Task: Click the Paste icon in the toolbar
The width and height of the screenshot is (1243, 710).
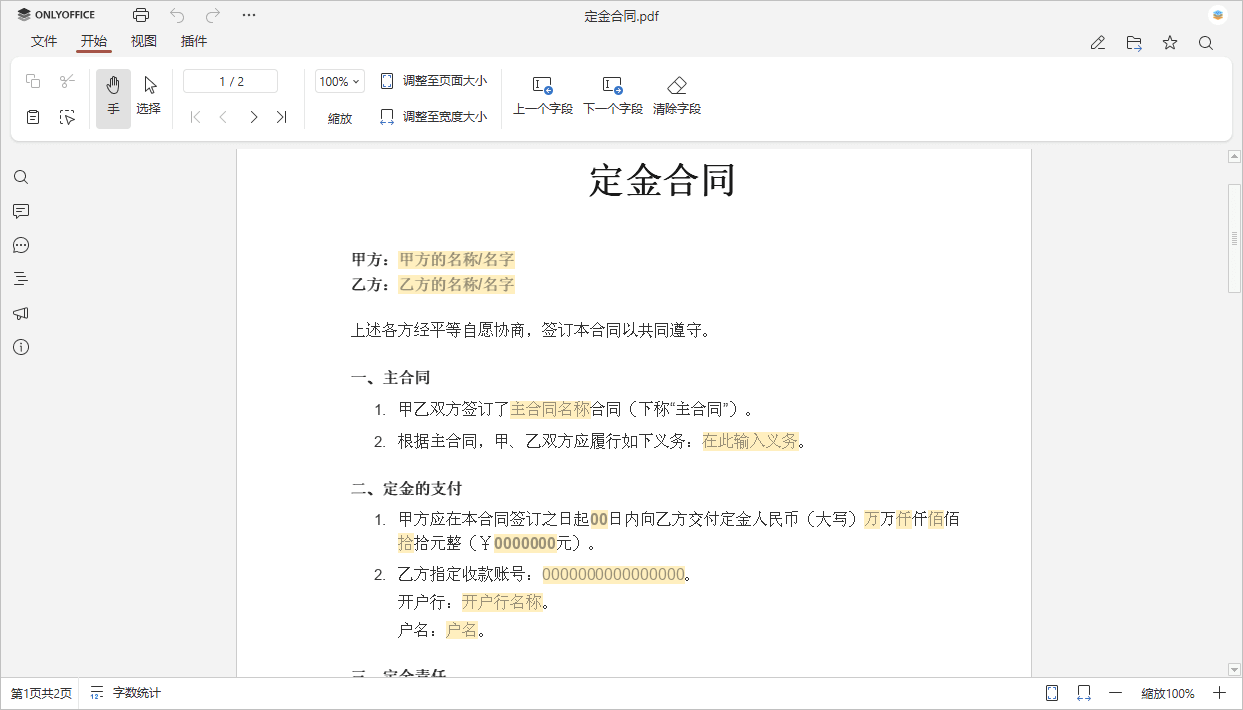Action: point(32,116)
